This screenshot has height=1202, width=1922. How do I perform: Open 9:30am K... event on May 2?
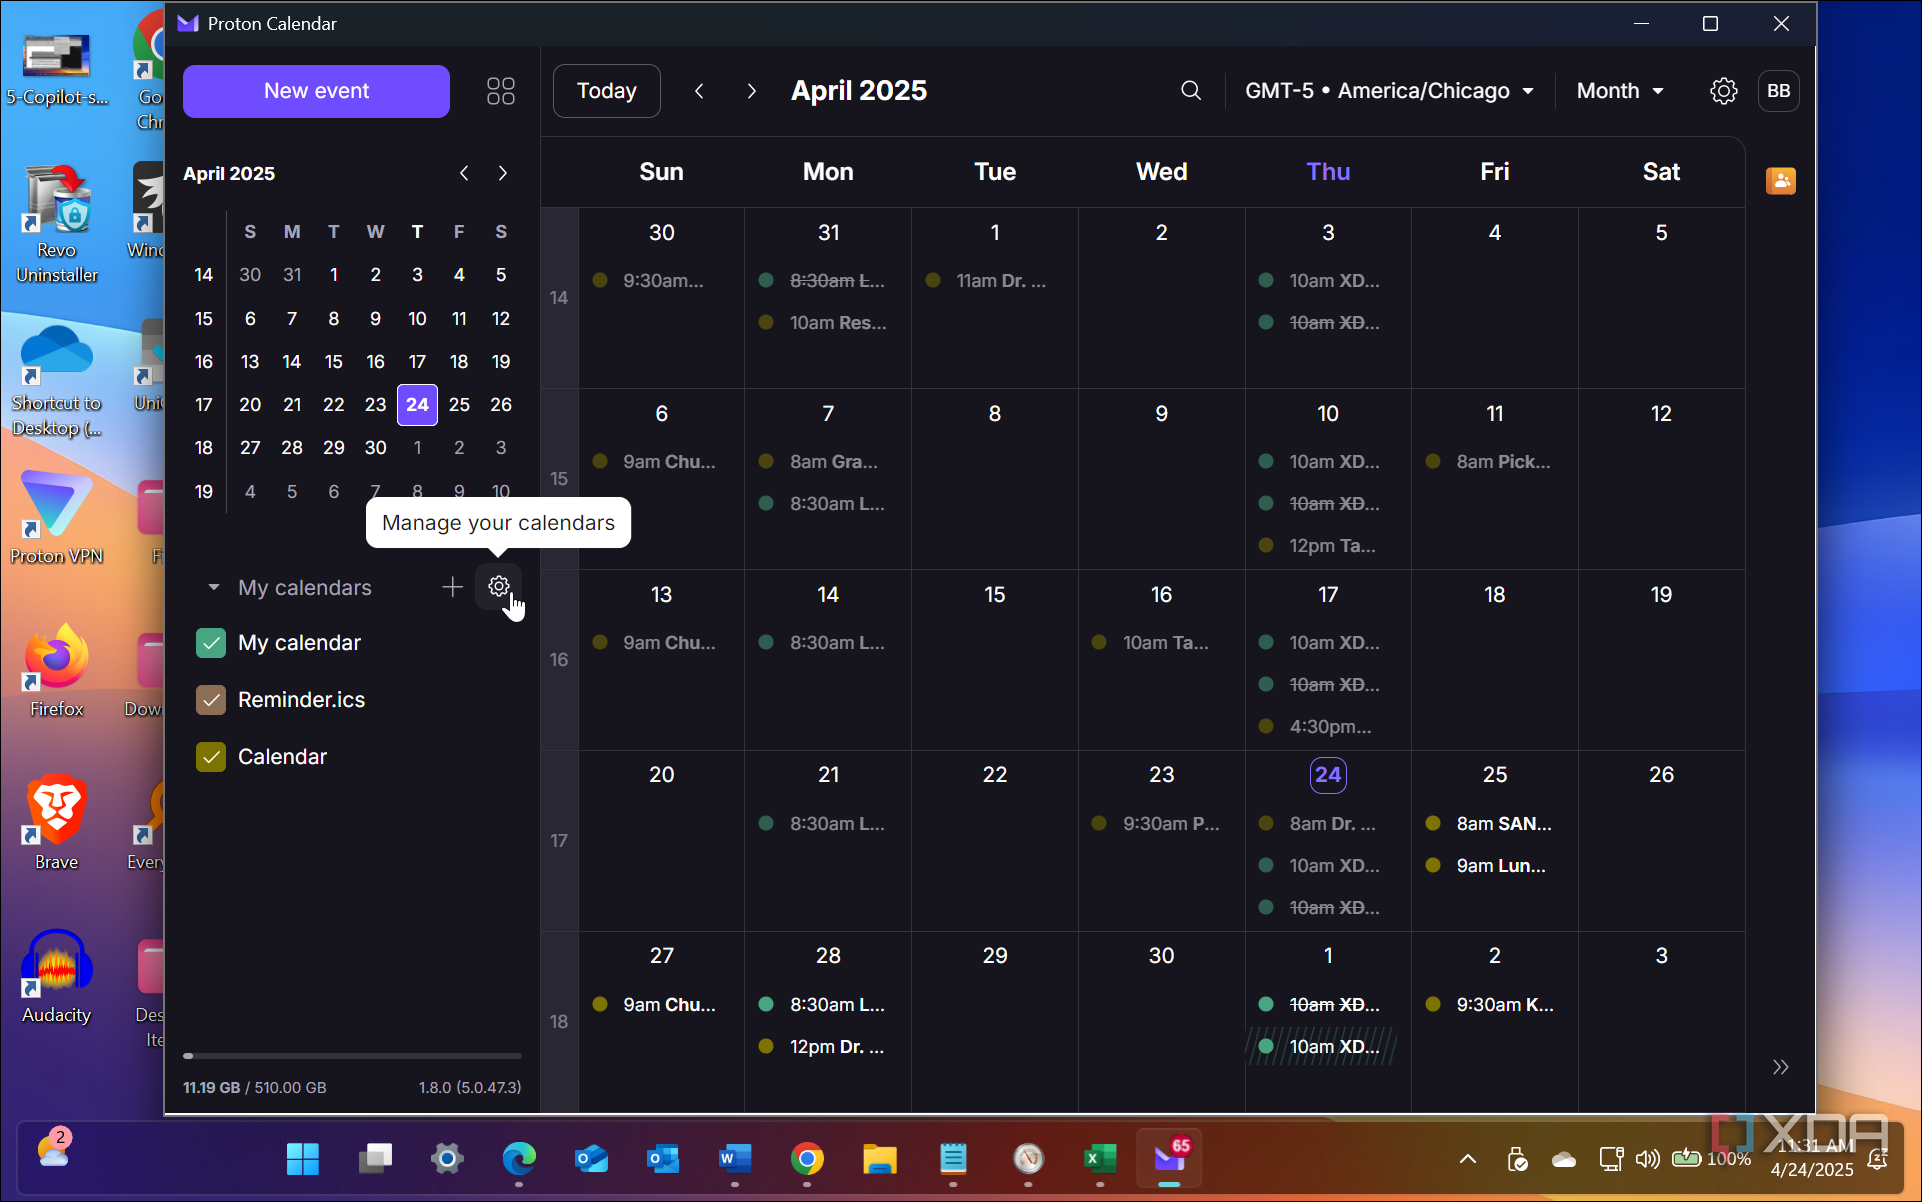coord(1494,1005)
